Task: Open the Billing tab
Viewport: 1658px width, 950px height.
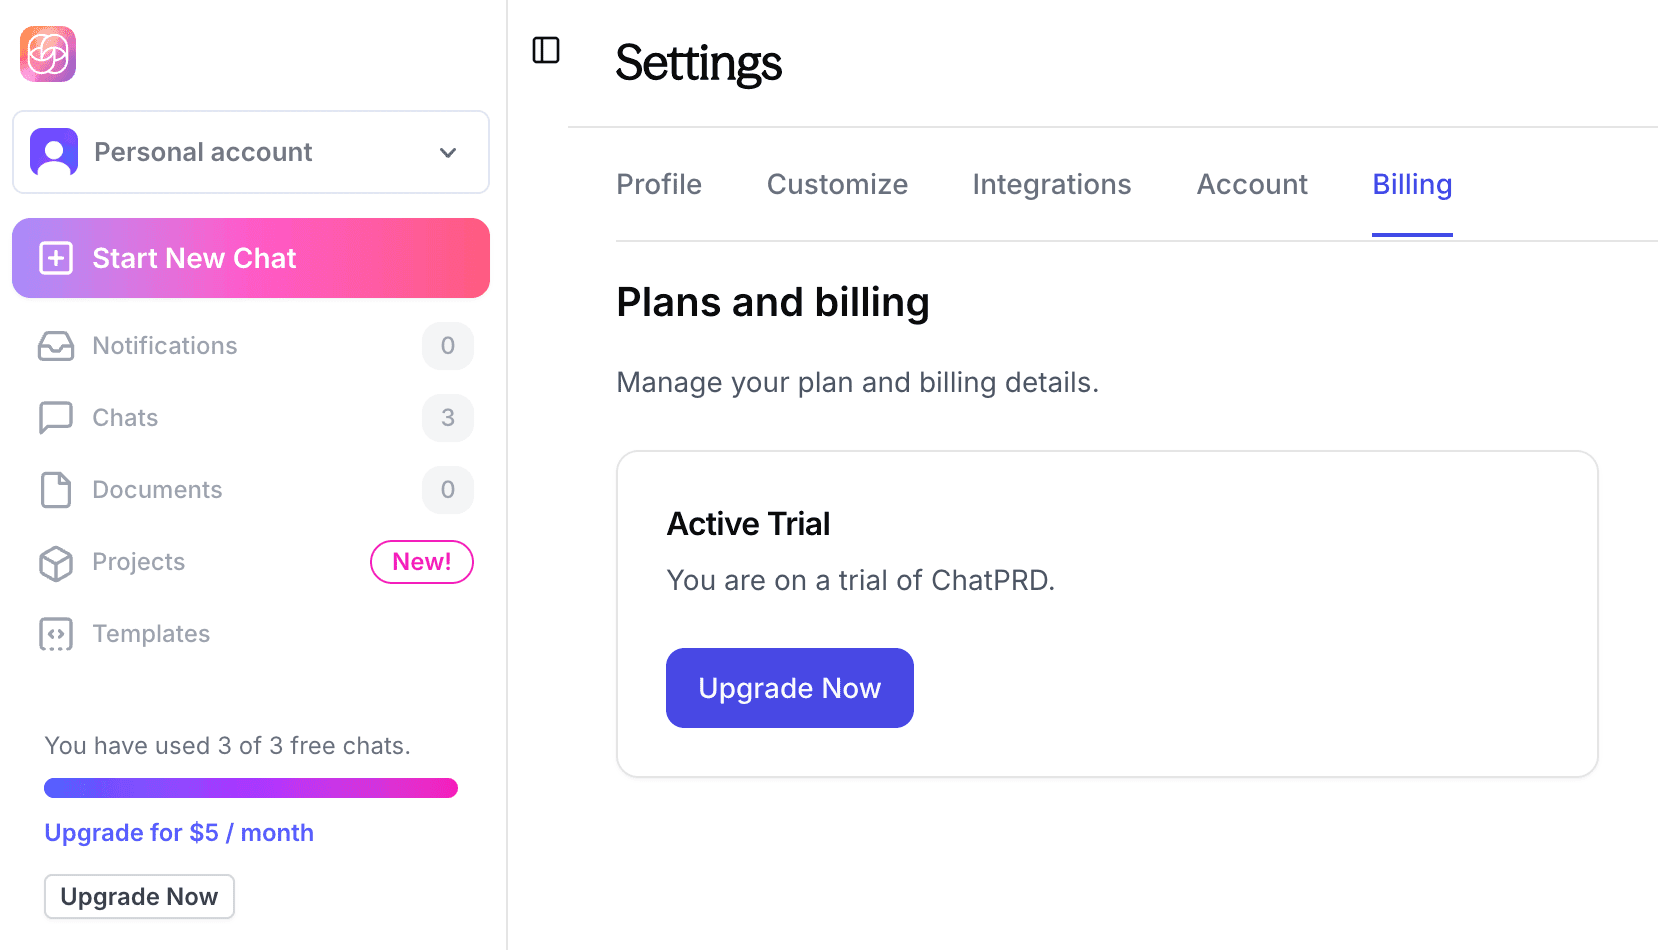Action: tap(1412, 184)
